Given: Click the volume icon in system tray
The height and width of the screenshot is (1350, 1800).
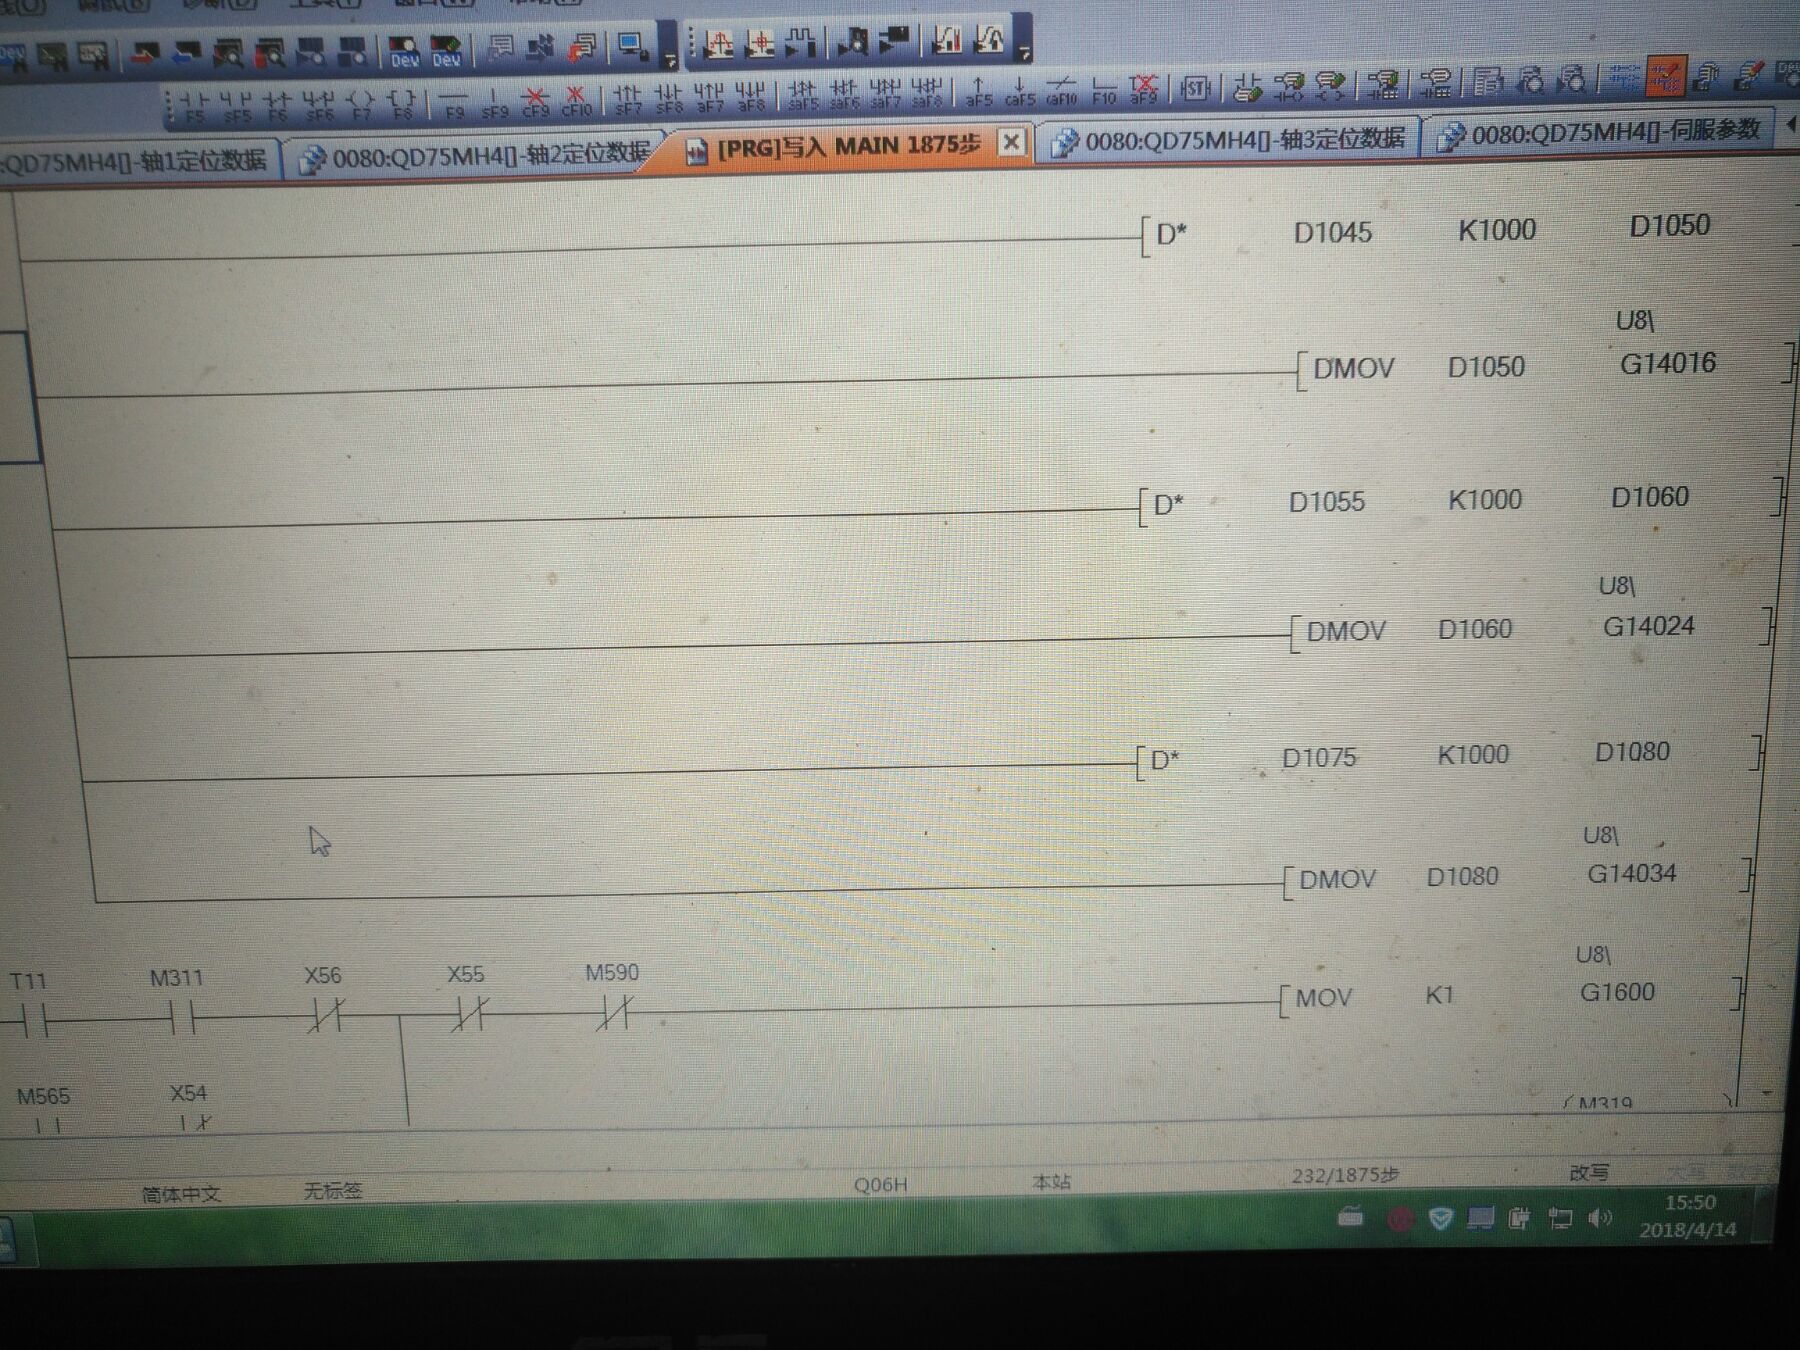Looking at the screenshot, I should pyautogui.click(x=1600, y=1218).
